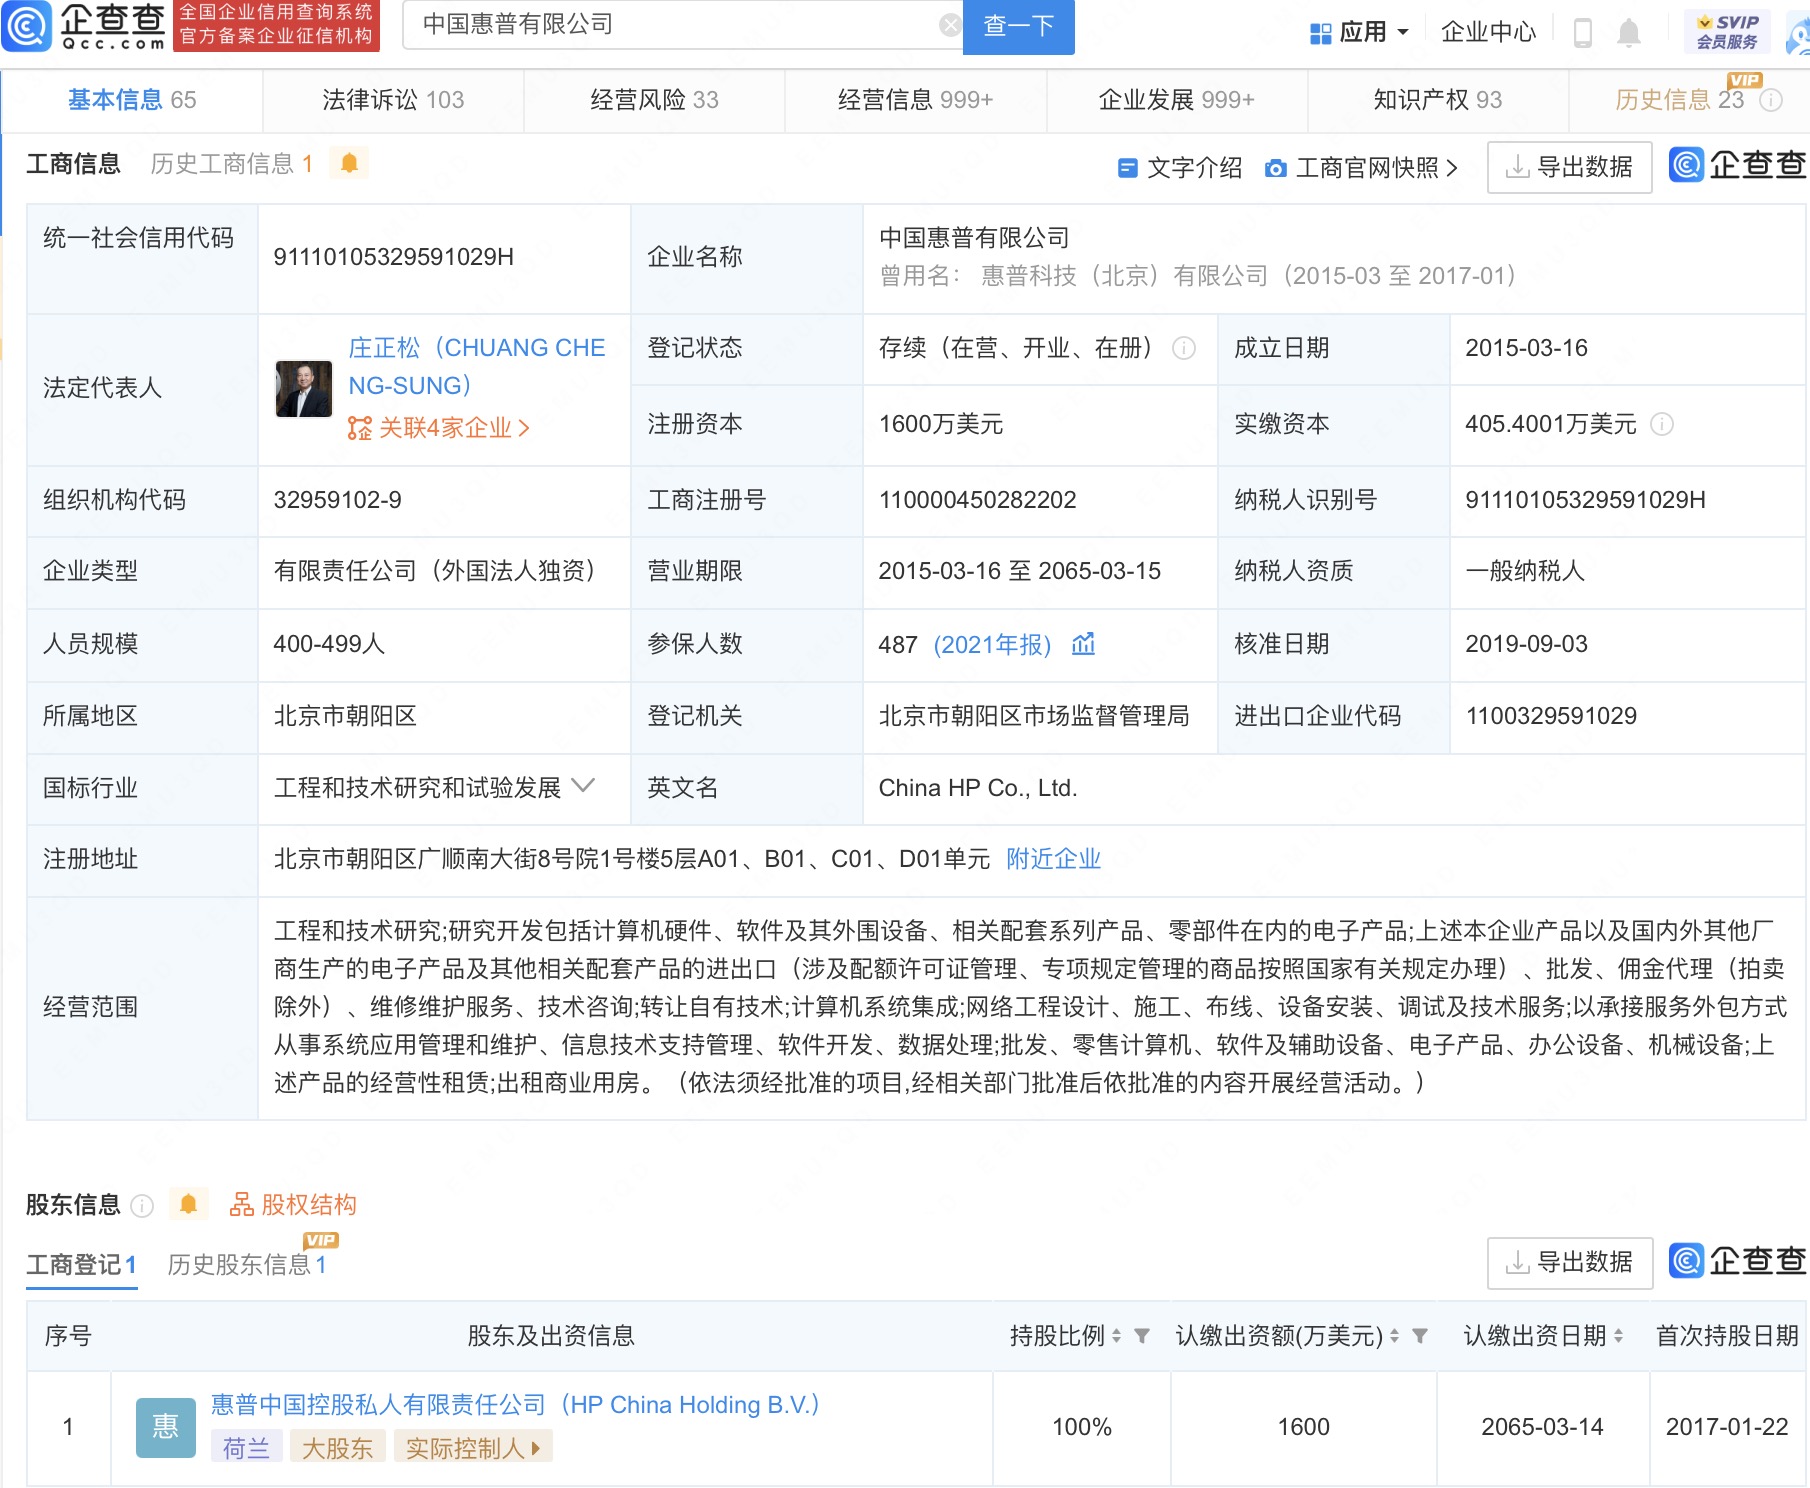The image size is (1810, 1488).
Task: Toggle the business info monitoring bell
Action: 349,163
